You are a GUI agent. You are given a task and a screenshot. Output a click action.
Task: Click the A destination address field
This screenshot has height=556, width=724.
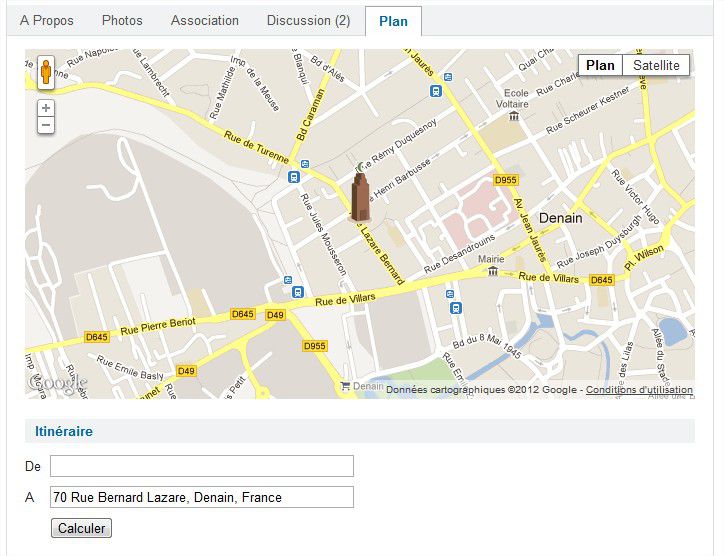point(202,497)
